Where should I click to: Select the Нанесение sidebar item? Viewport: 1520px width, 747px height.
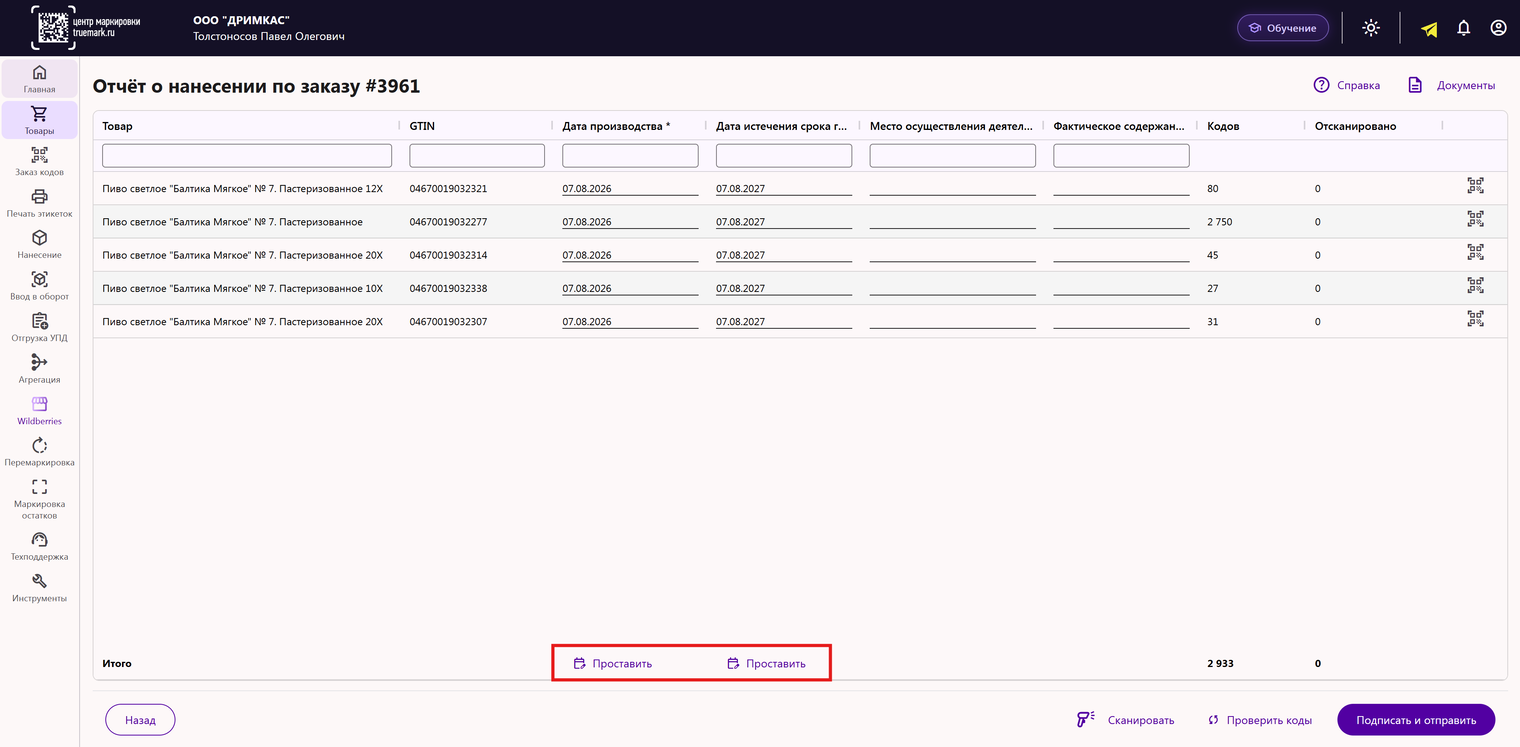click(x=39, y=245)
